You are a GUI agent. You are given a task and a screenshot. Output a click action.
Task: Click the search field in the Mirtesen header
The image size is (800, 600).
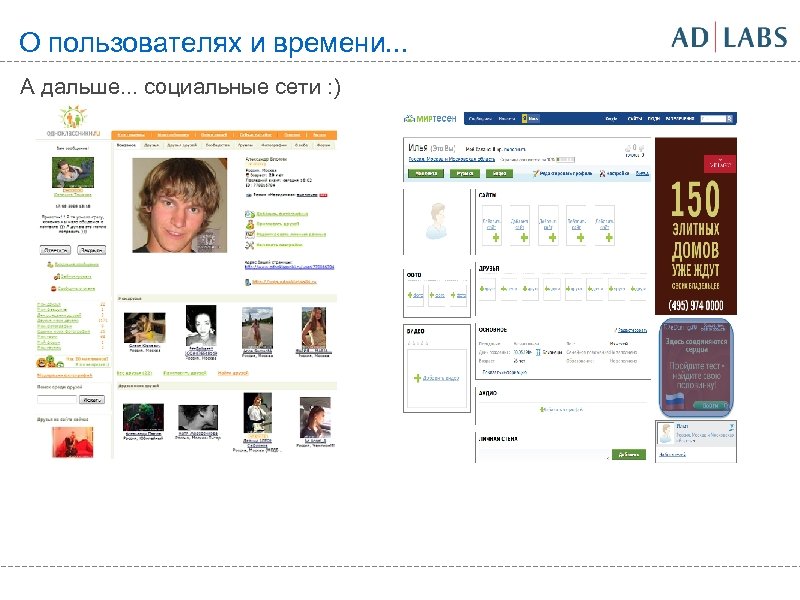coord(713,119)
